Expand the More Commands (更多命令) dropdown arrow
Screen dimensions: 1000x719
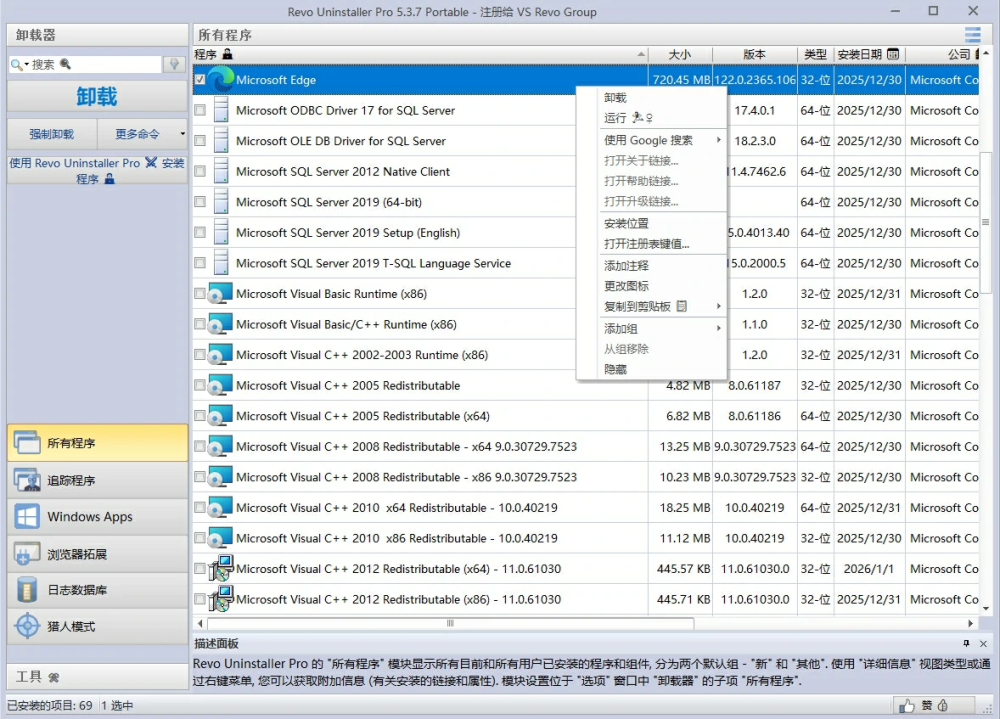coord(182,134)
